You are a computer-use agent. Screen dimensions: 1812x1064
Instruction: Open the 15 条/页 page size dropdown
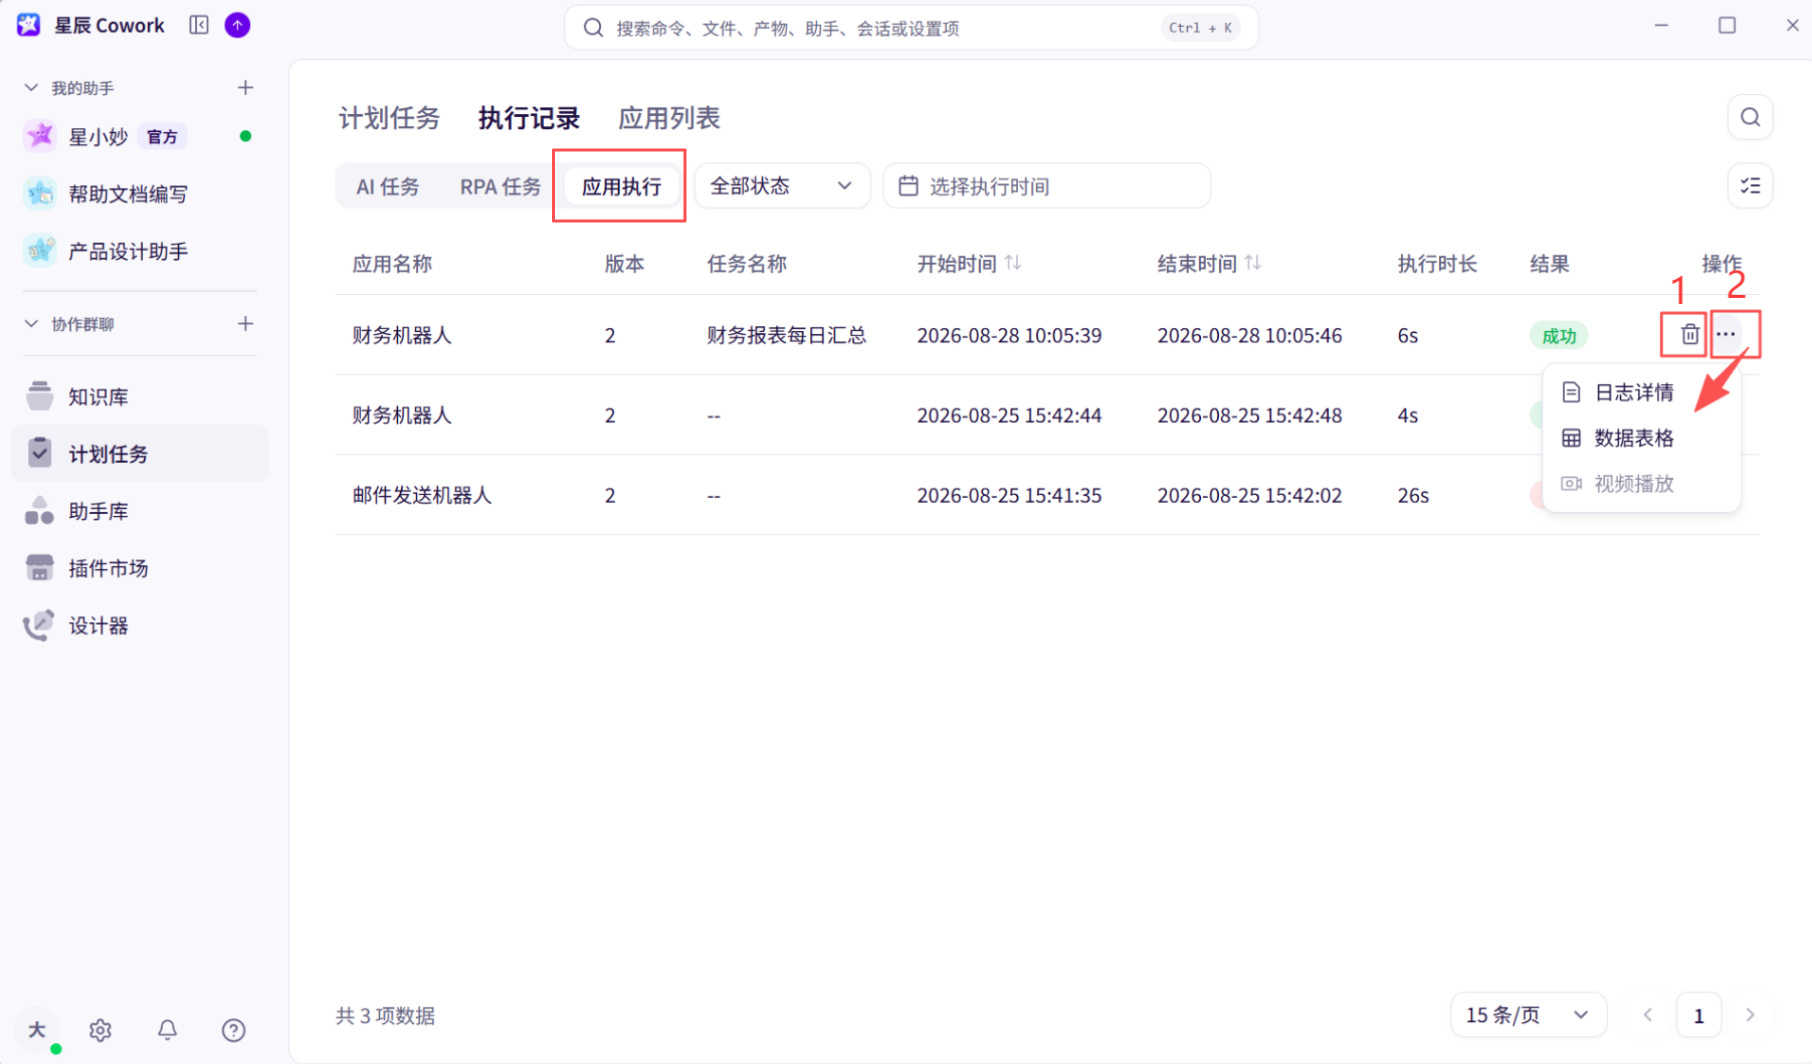tap(1528, 1016)
